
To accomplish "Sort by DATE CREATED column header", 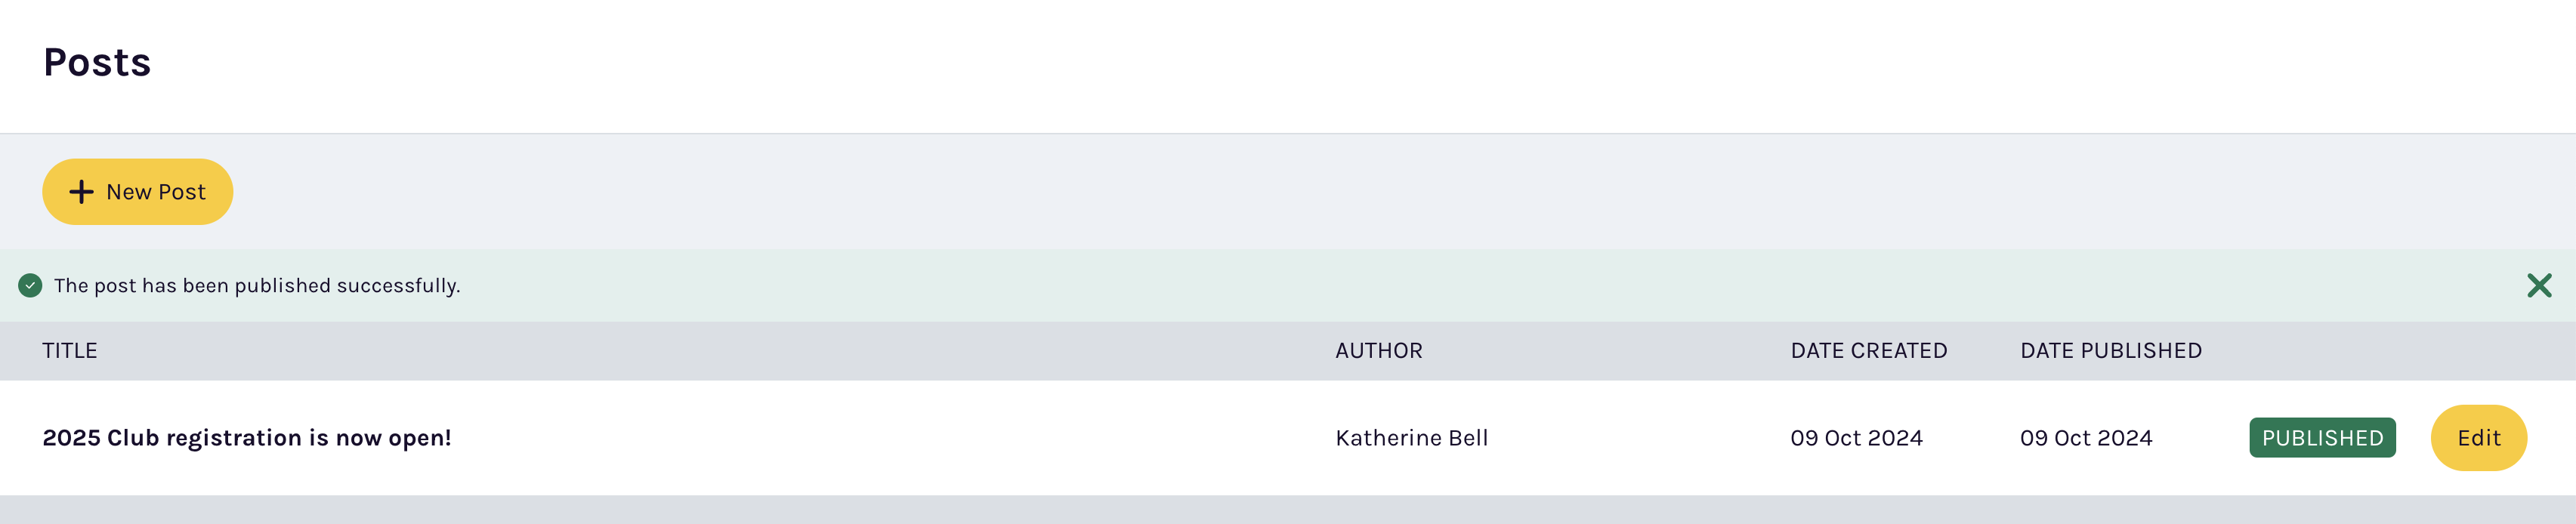I will point(1868,350).
